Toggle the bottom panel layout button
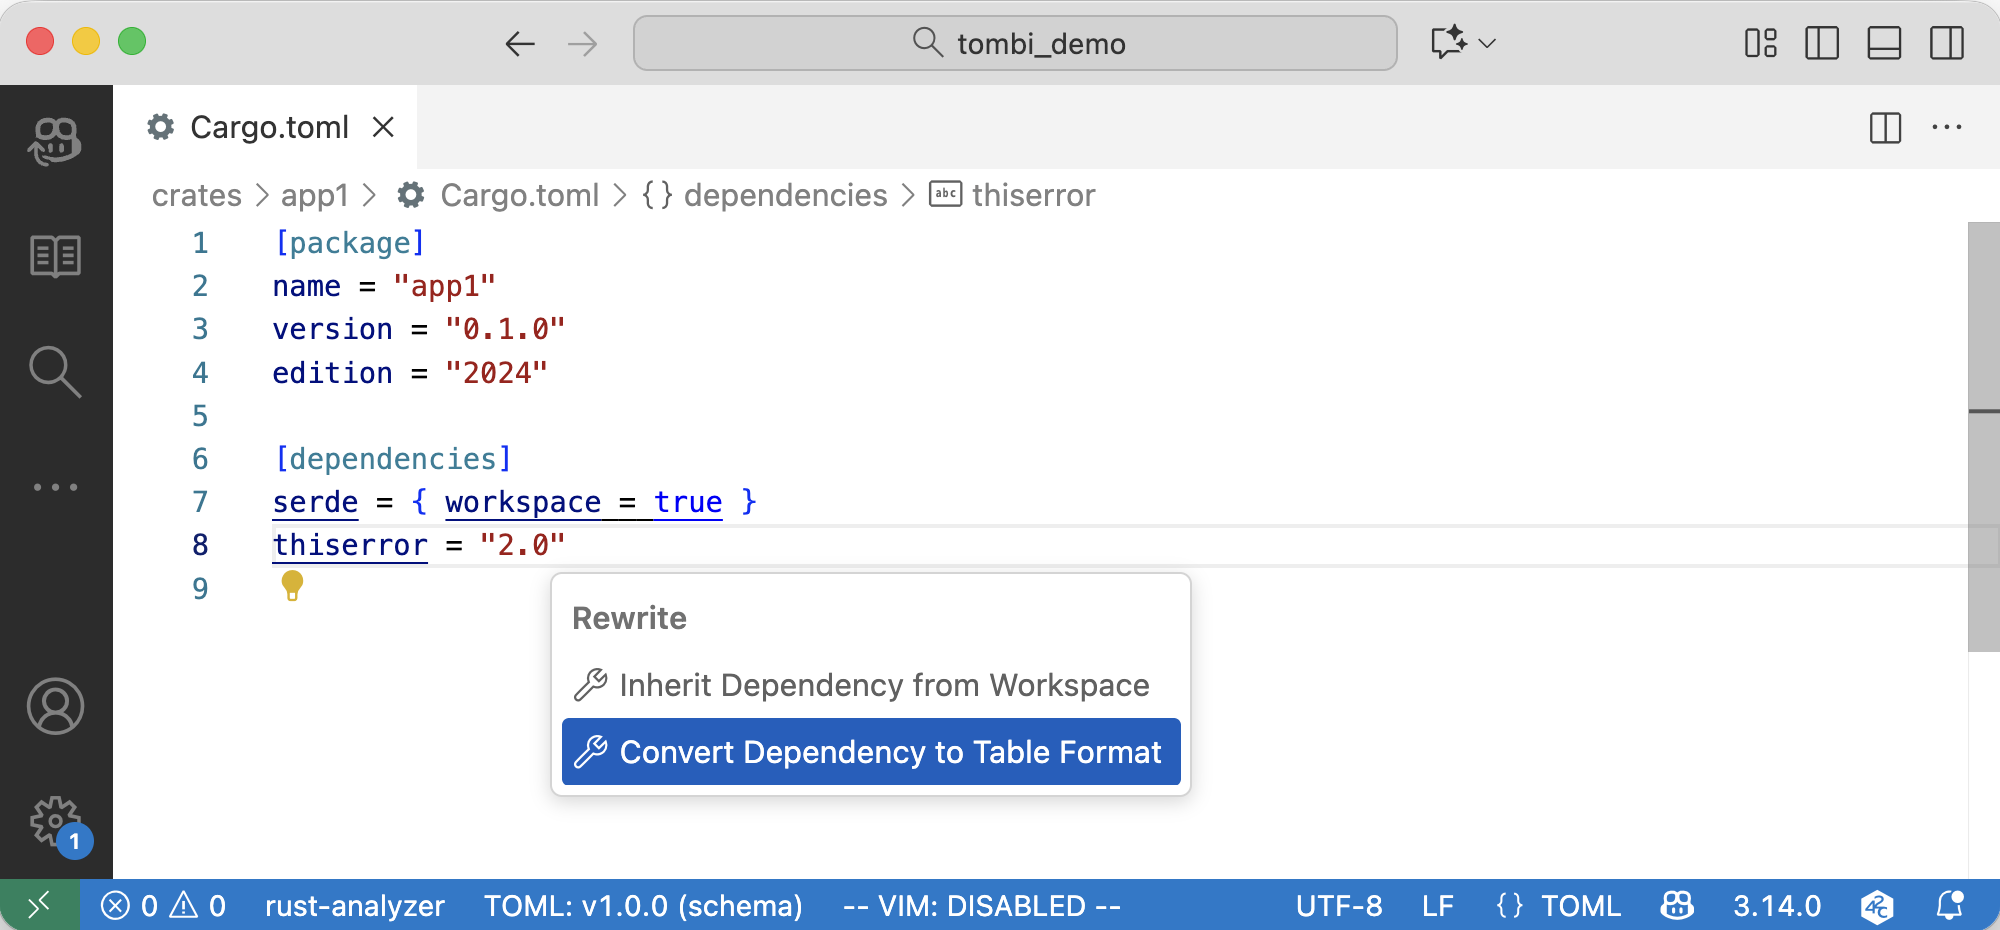This screenshot has width=2000, height=930. coord(1884,43)
